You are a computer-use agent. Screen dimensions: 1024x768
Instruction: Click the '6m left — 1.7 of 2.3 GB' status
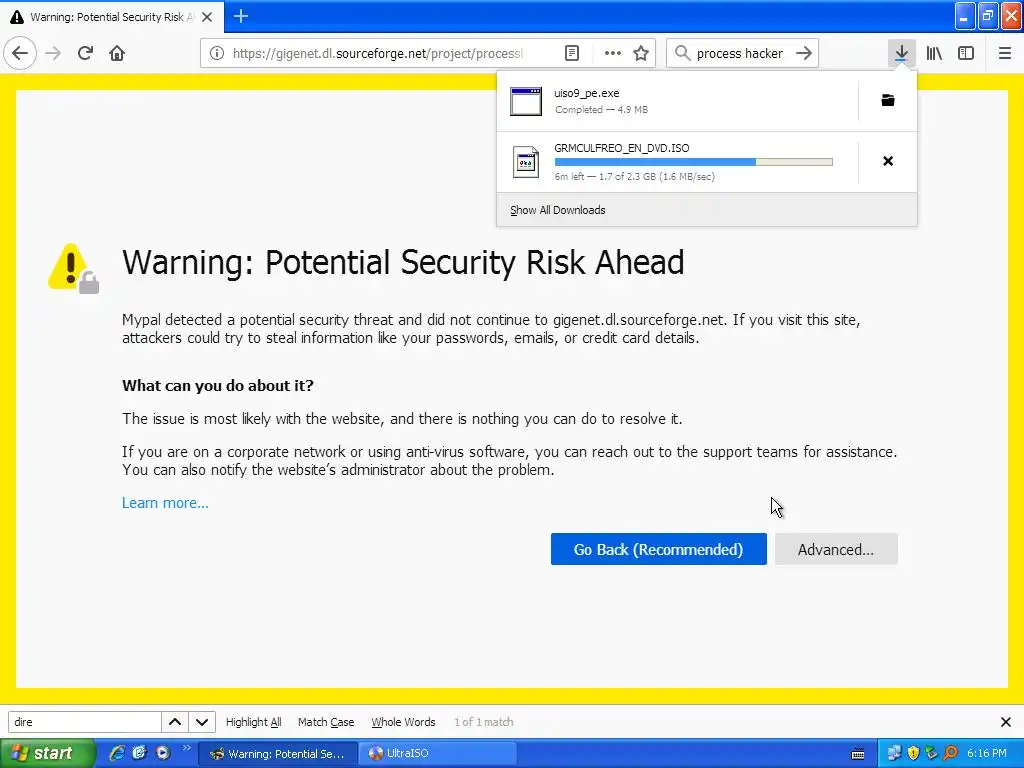(634, 176)
